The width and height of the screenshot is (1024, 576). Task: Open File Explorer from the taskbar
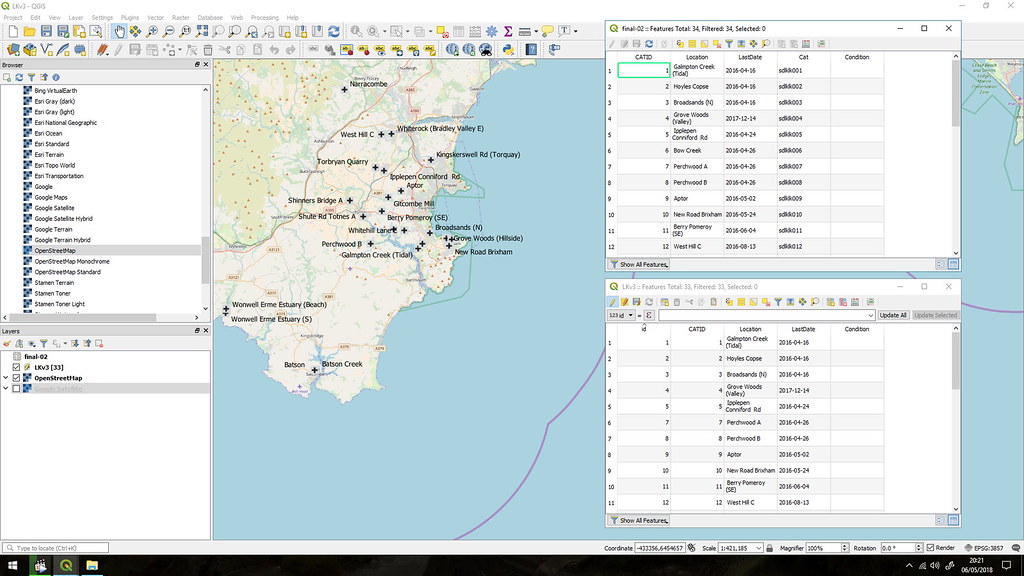[x=91, y=566]
